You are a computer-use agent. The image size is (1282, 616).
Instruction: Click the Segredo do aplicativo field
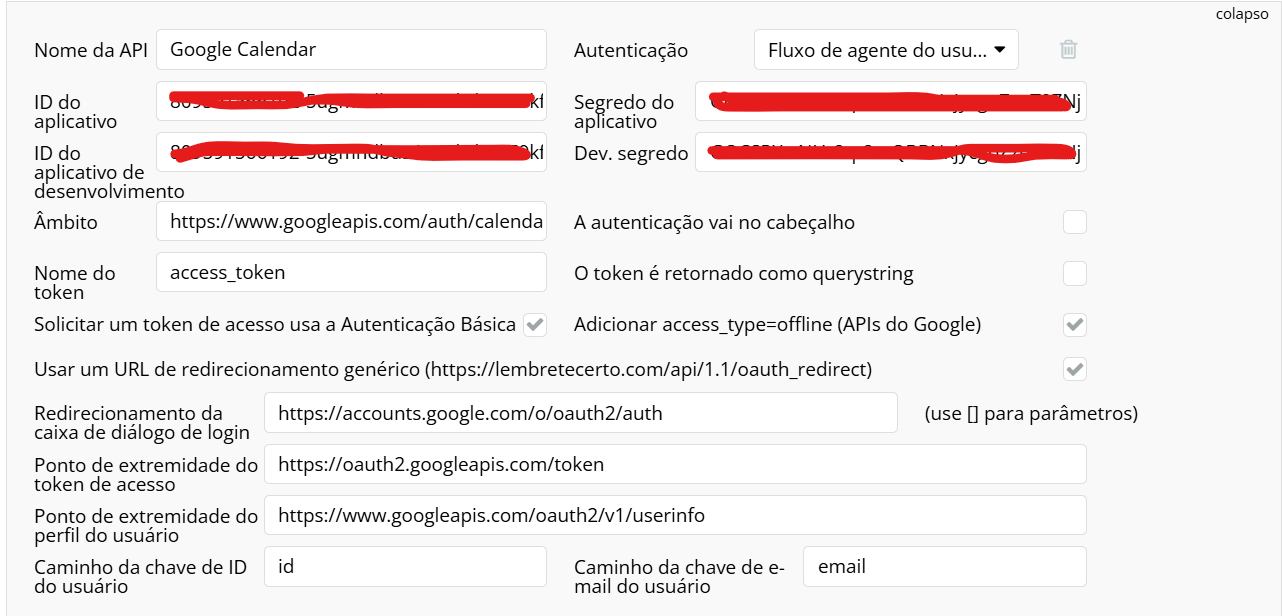[890, 101]
